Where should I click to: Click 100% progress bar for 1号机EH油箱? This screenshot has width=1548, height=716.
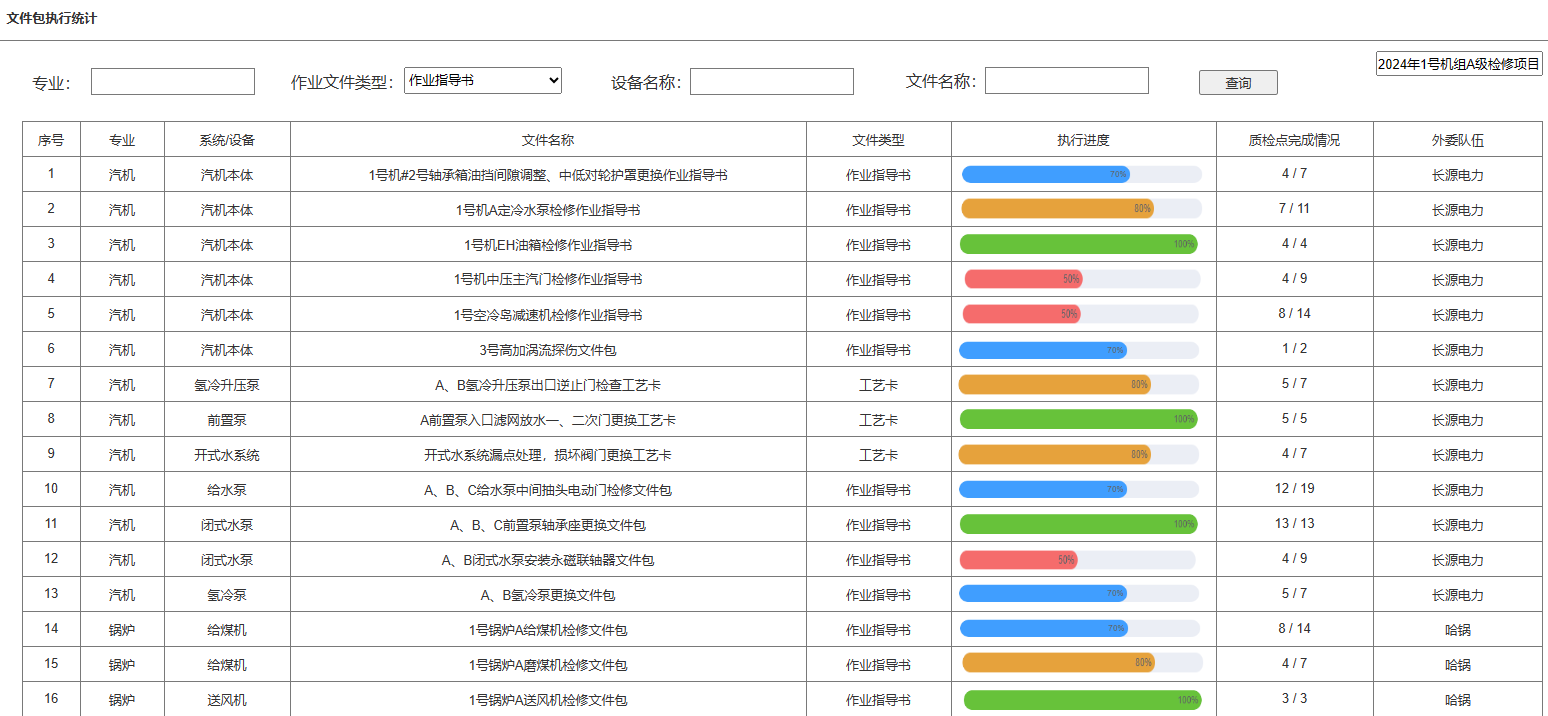[1079, 244]
